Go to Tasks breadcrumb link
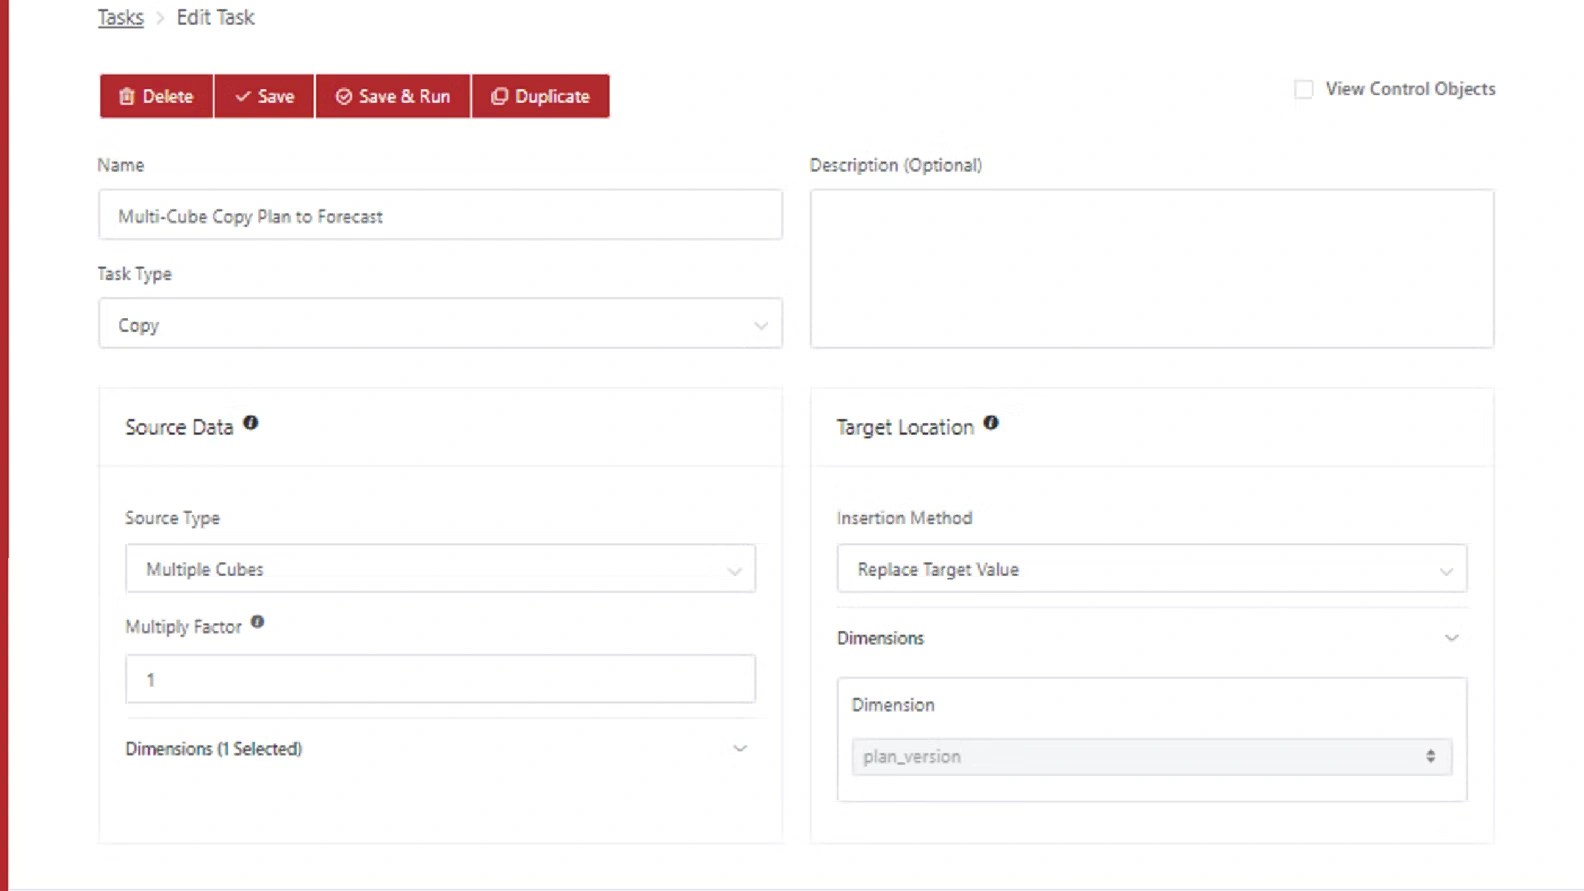The height and width of the screenshot is (891, 1584). coord(120,18)
